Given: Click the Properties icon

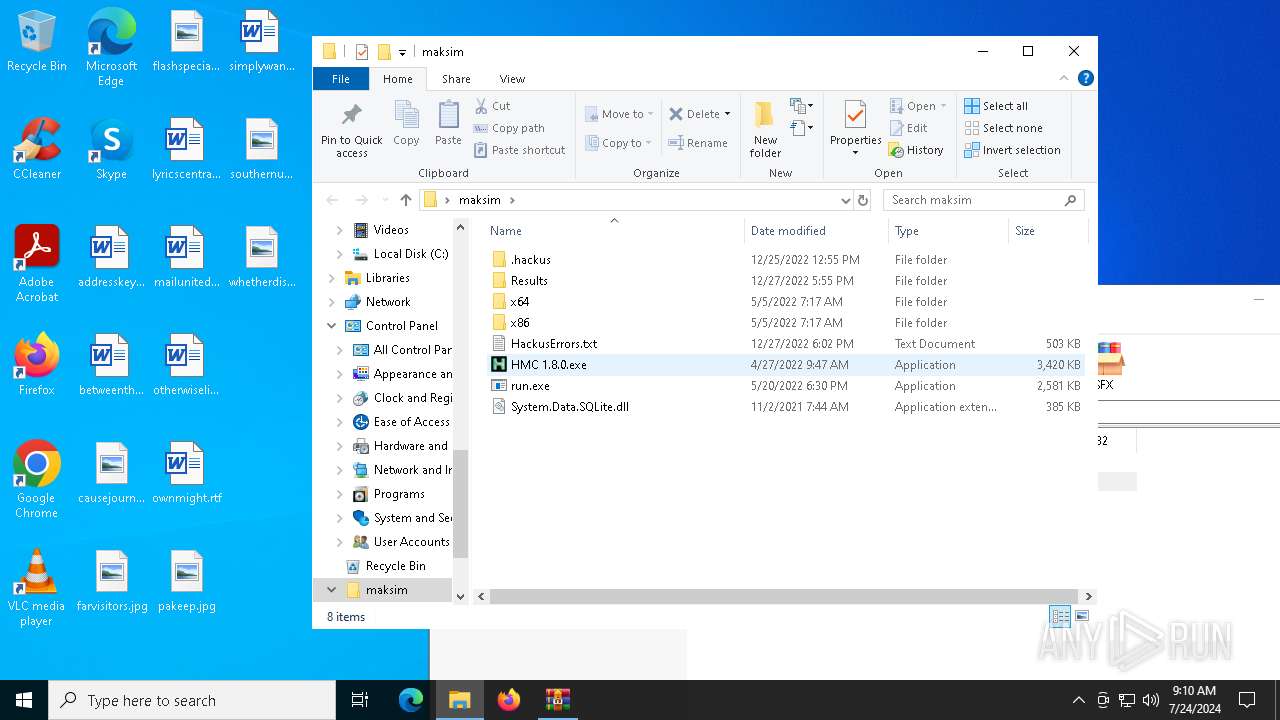Looking at the screenshot, I should coord(855,116).
